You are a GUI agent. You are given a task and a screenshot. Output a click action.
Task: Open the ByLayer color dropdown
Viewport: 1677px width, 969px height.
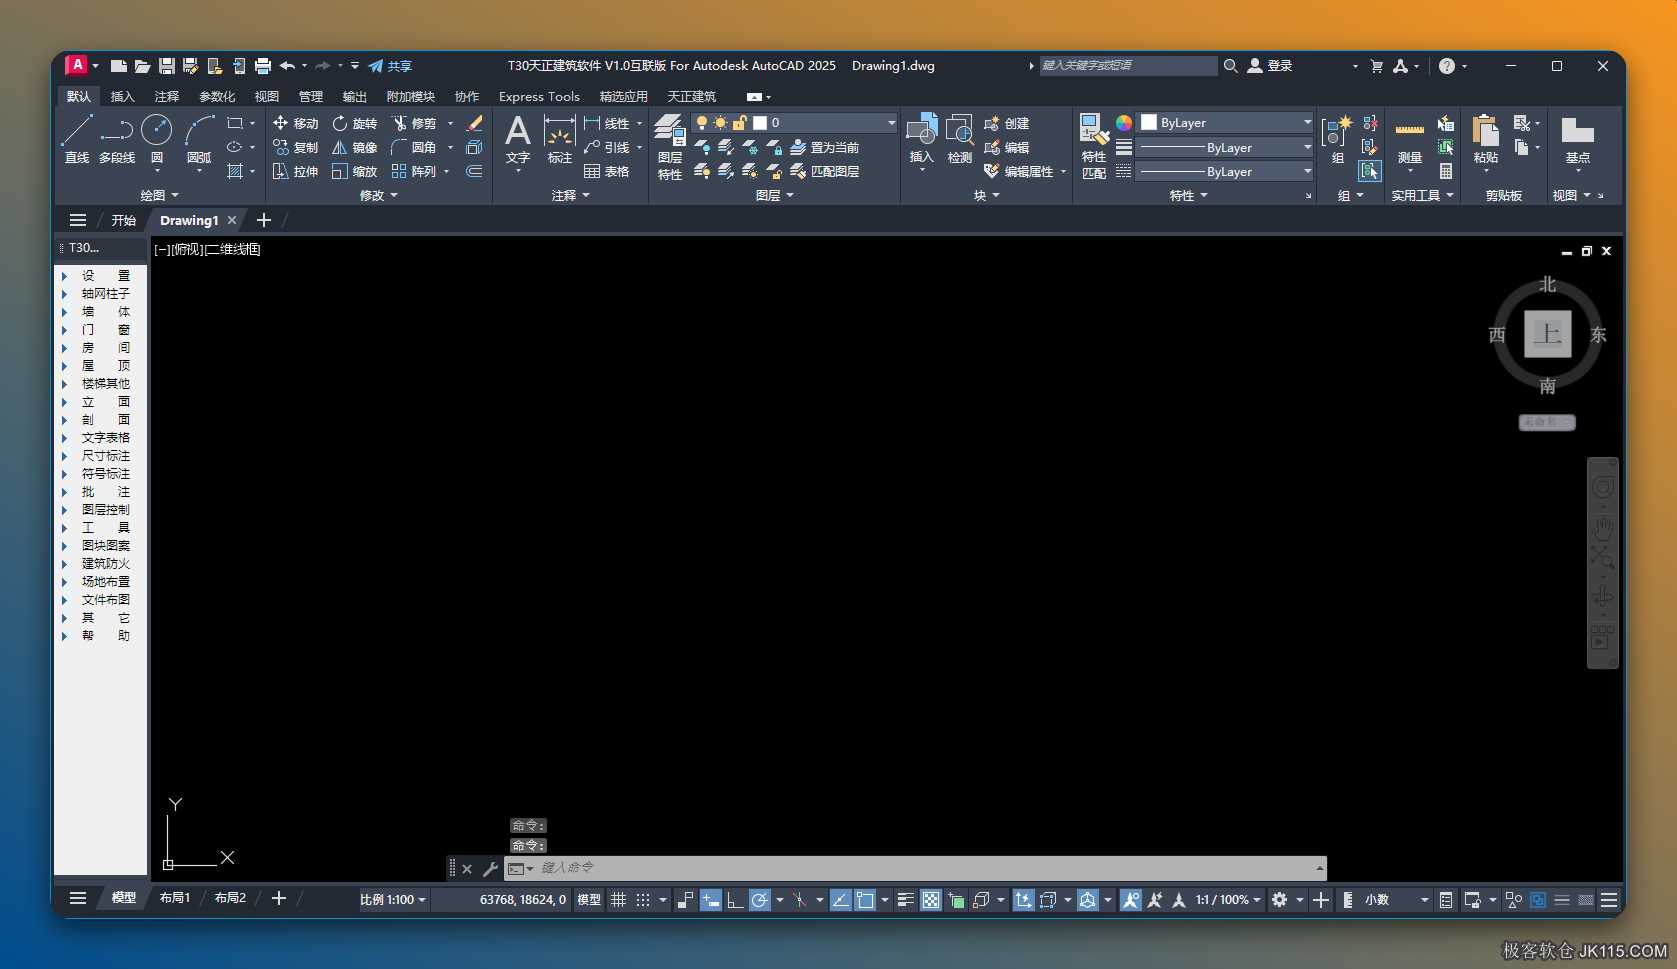(x=1225, y=122)
